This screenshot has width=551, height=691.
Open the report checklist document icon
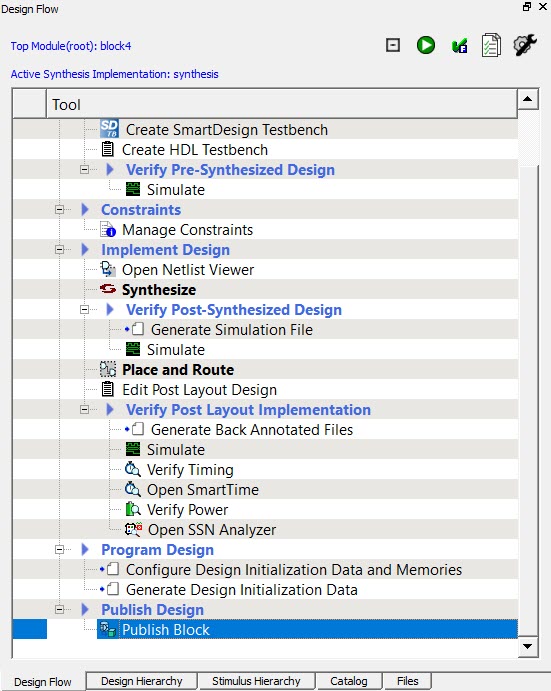click(491, 45)
